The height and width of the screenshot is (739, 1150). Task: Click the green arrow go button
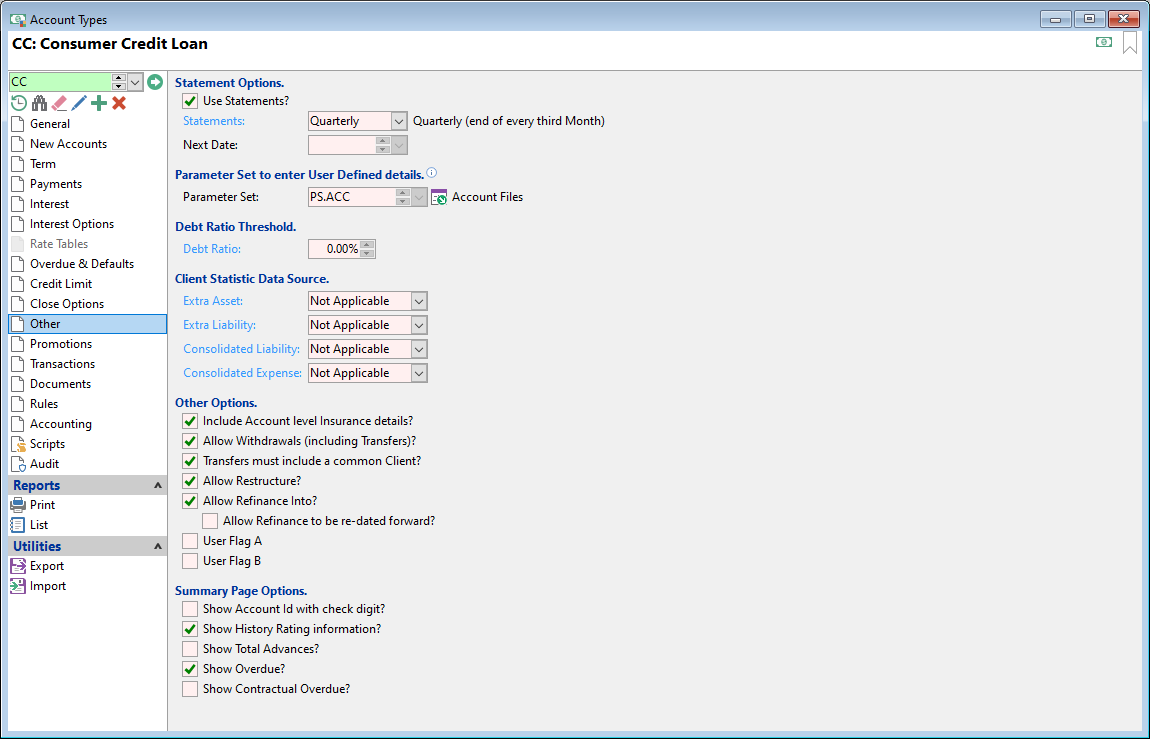[155, 82]
